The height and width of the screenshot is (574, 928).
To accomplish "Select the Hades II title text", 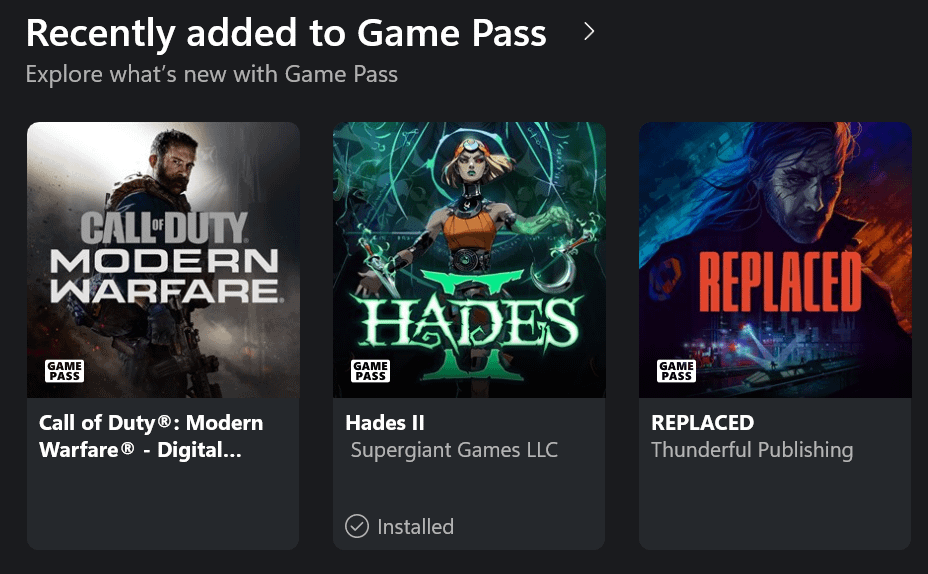I will (385, 423).
